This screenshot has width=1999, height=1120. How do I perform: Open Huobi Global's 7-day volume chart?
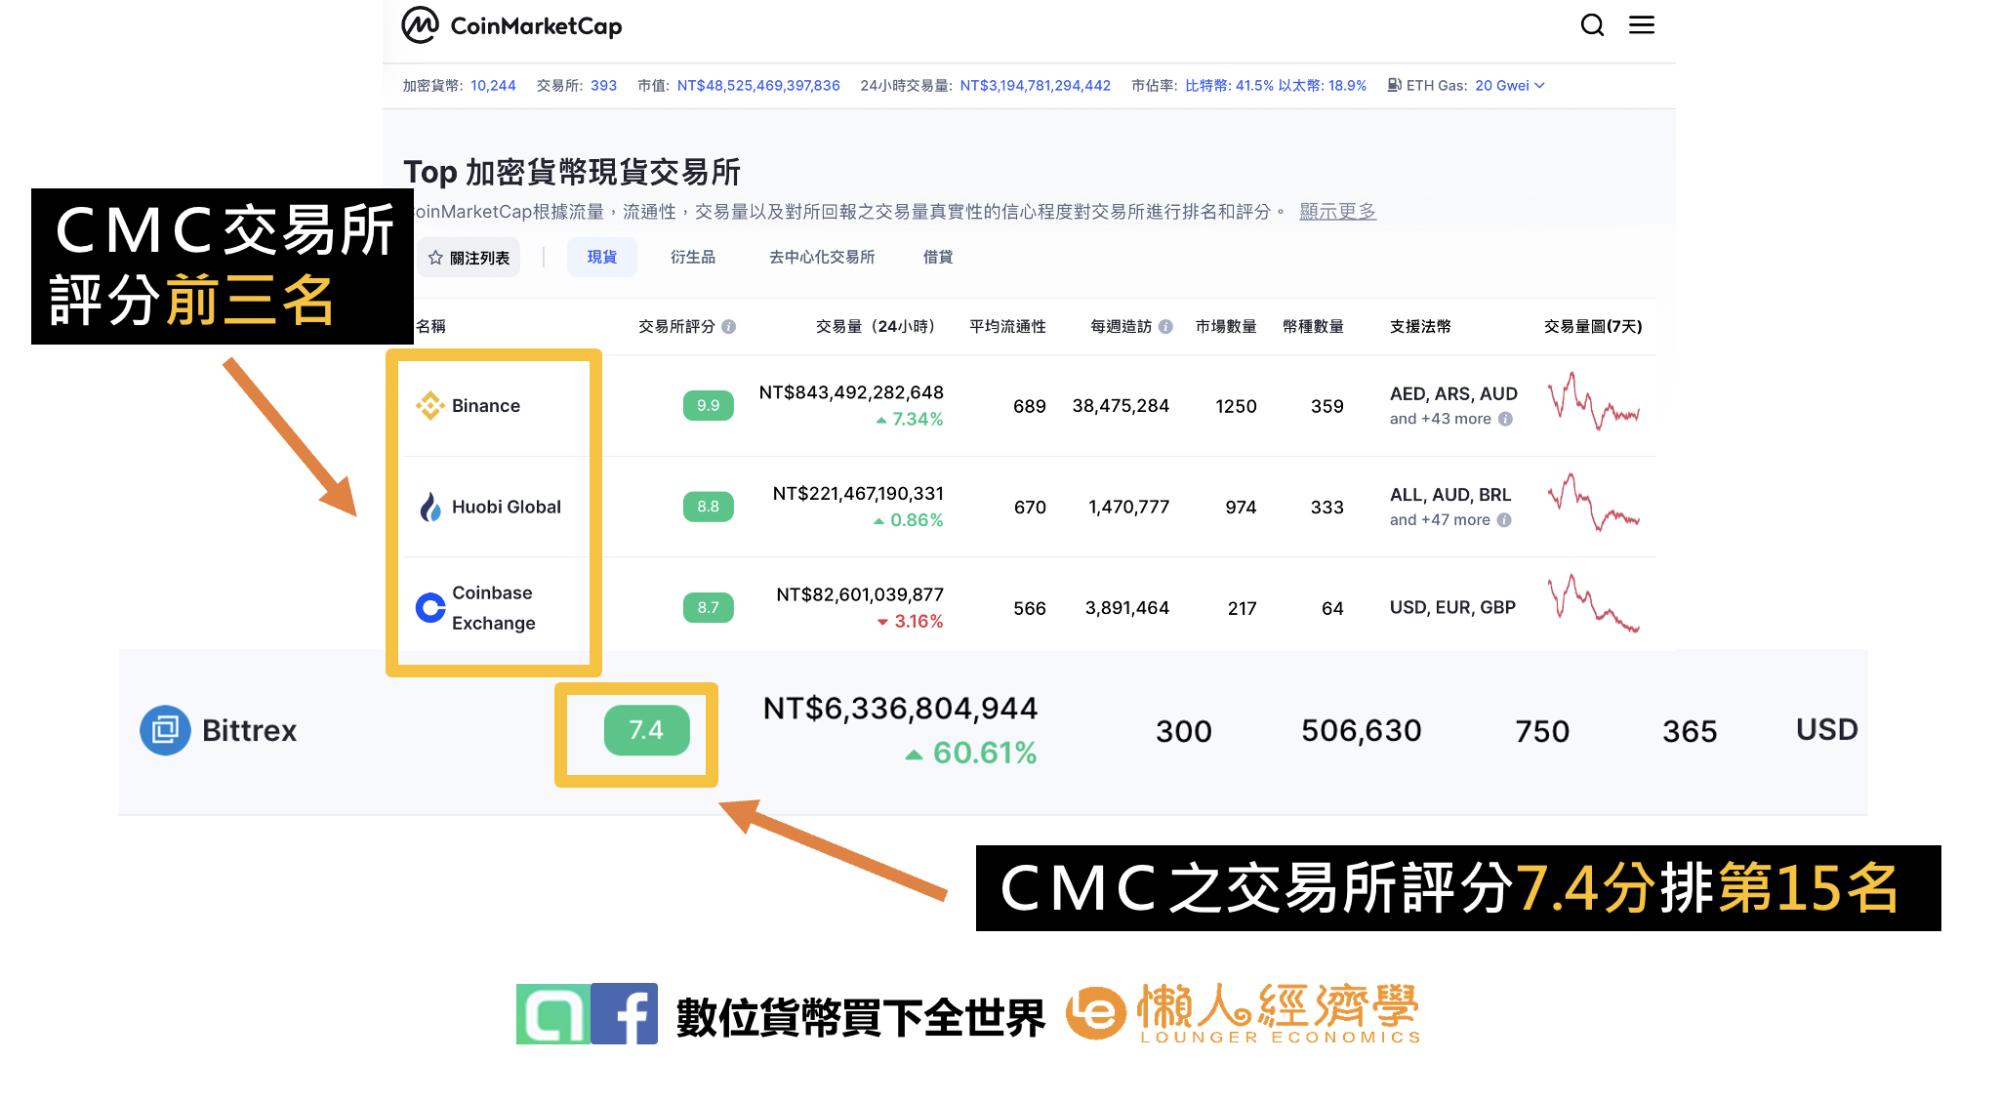pyautogui.click(x=1593, y=502)
